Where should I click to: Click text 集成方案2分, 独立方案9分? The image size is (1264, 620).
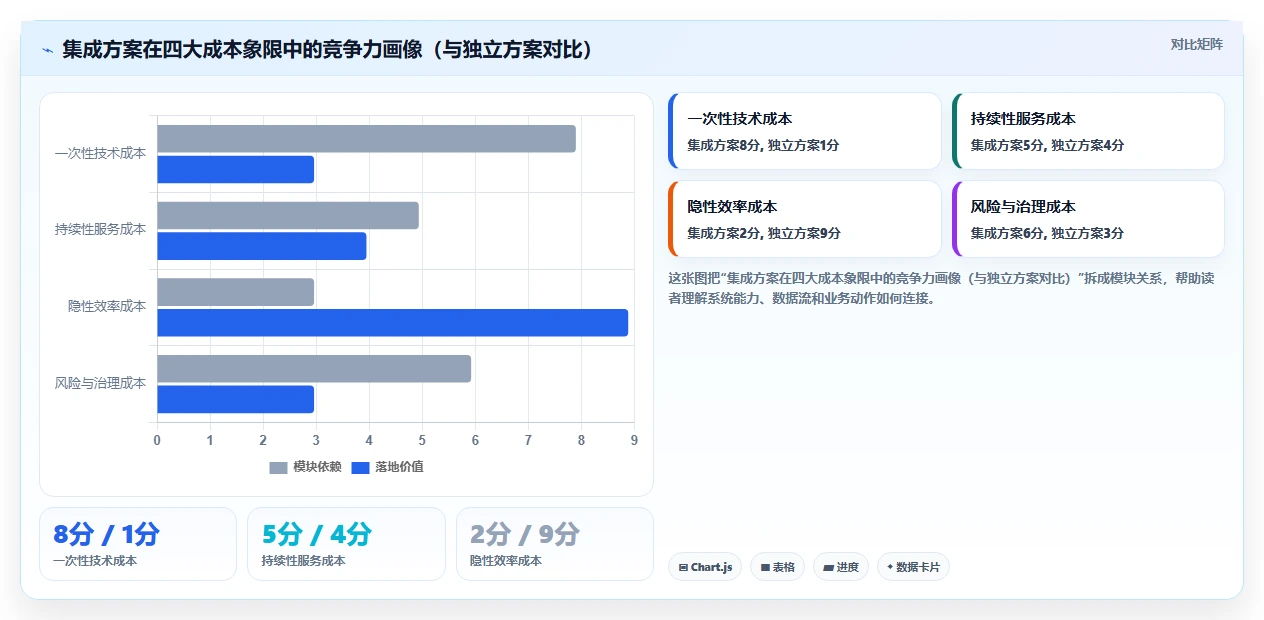click(x=763, y=233)
